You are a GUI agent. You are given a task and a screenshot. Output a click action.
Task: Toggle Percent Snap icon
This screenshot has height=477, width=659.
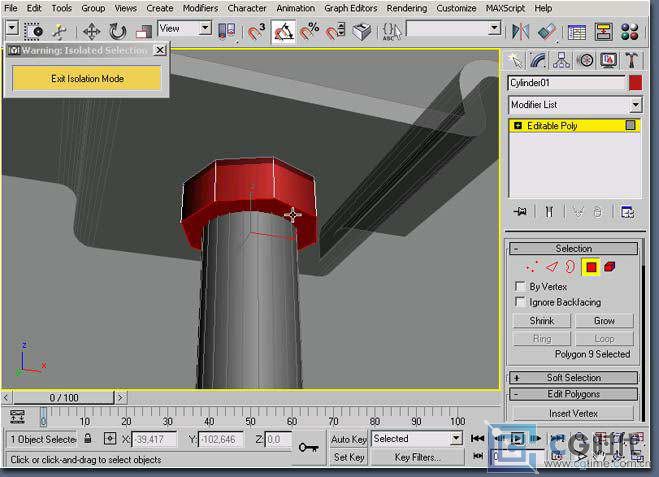click(309, 32)
